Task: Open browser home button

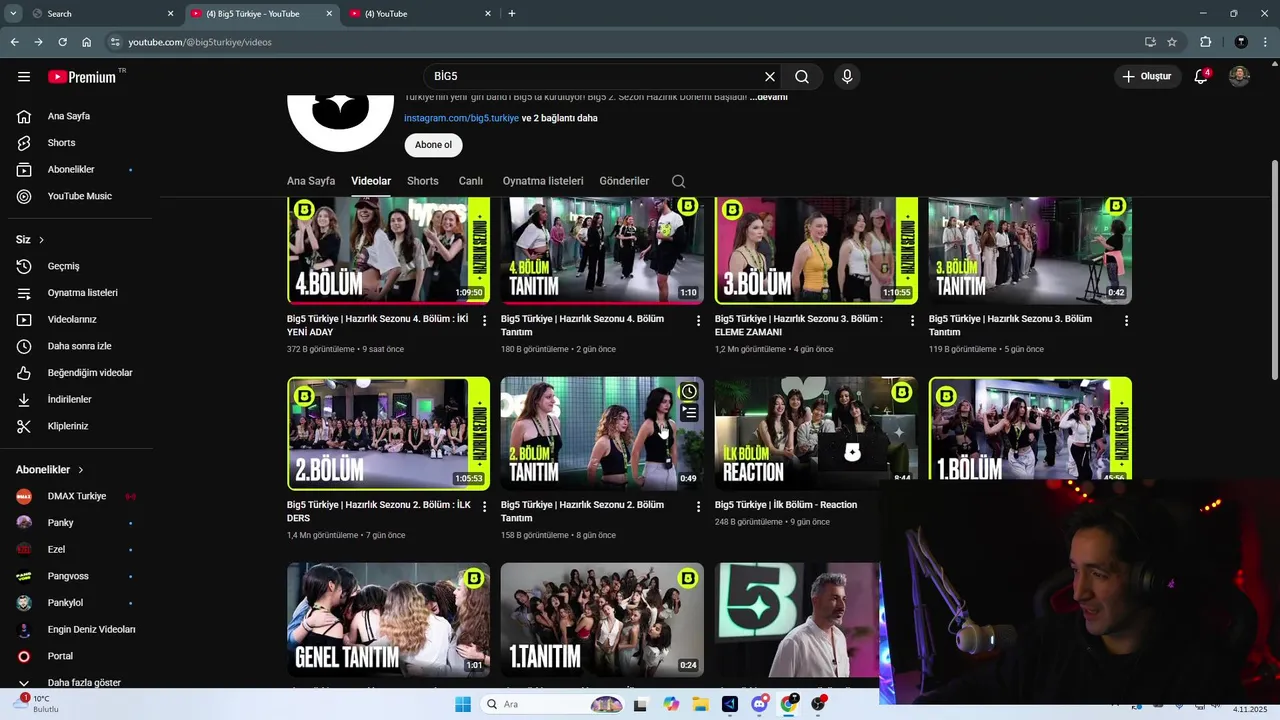Action: 87,42
